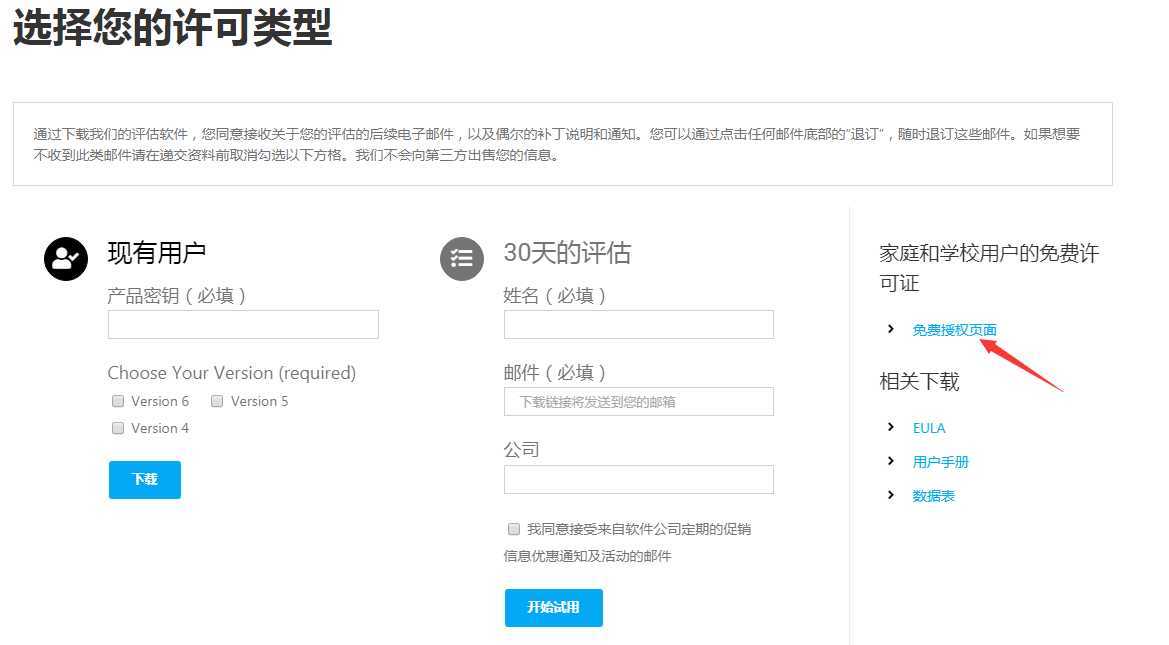Viewport: 1169px width, 645px height.
Task: Check the Version 6 checkbox
Action: [117, 401]
